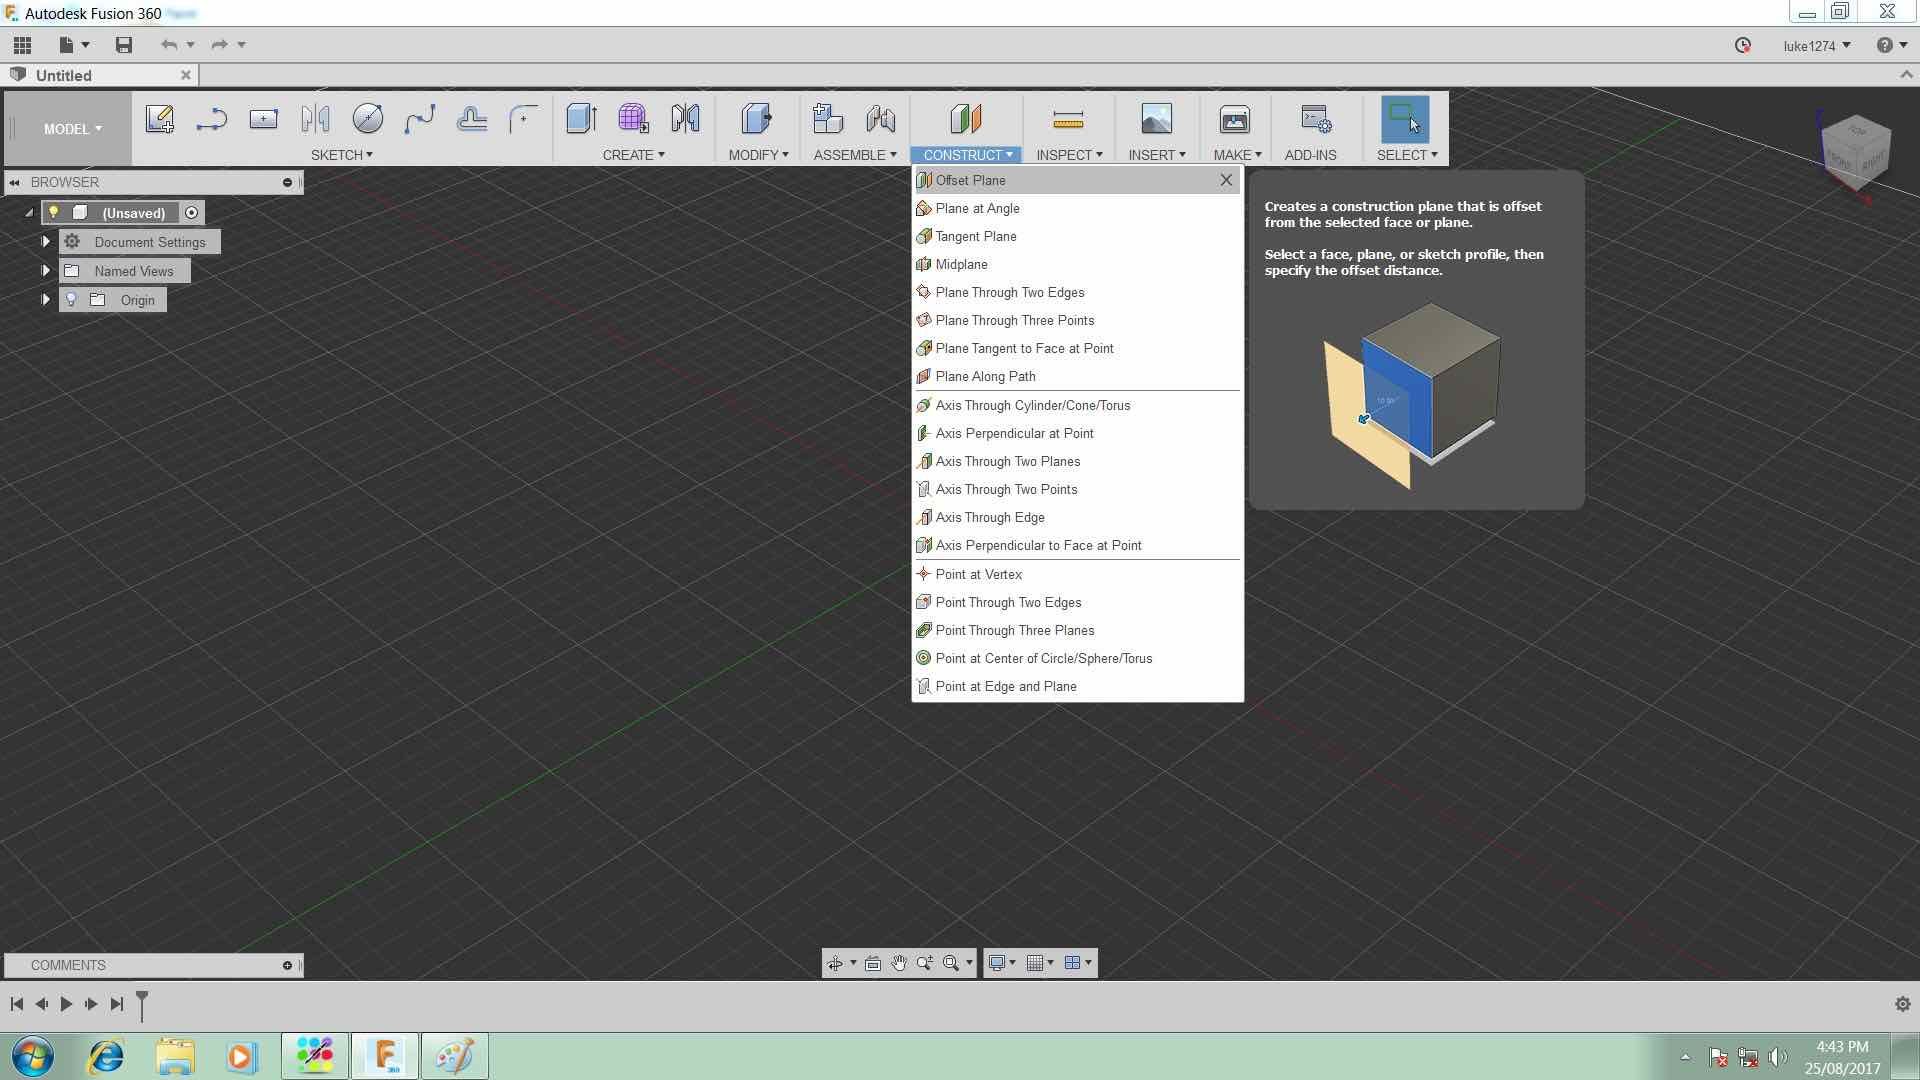Image resolution: width=1920 pixels, height=1080 pixels.
Task: Click the Select tool icon
Action: click(x=1405, y=119)
